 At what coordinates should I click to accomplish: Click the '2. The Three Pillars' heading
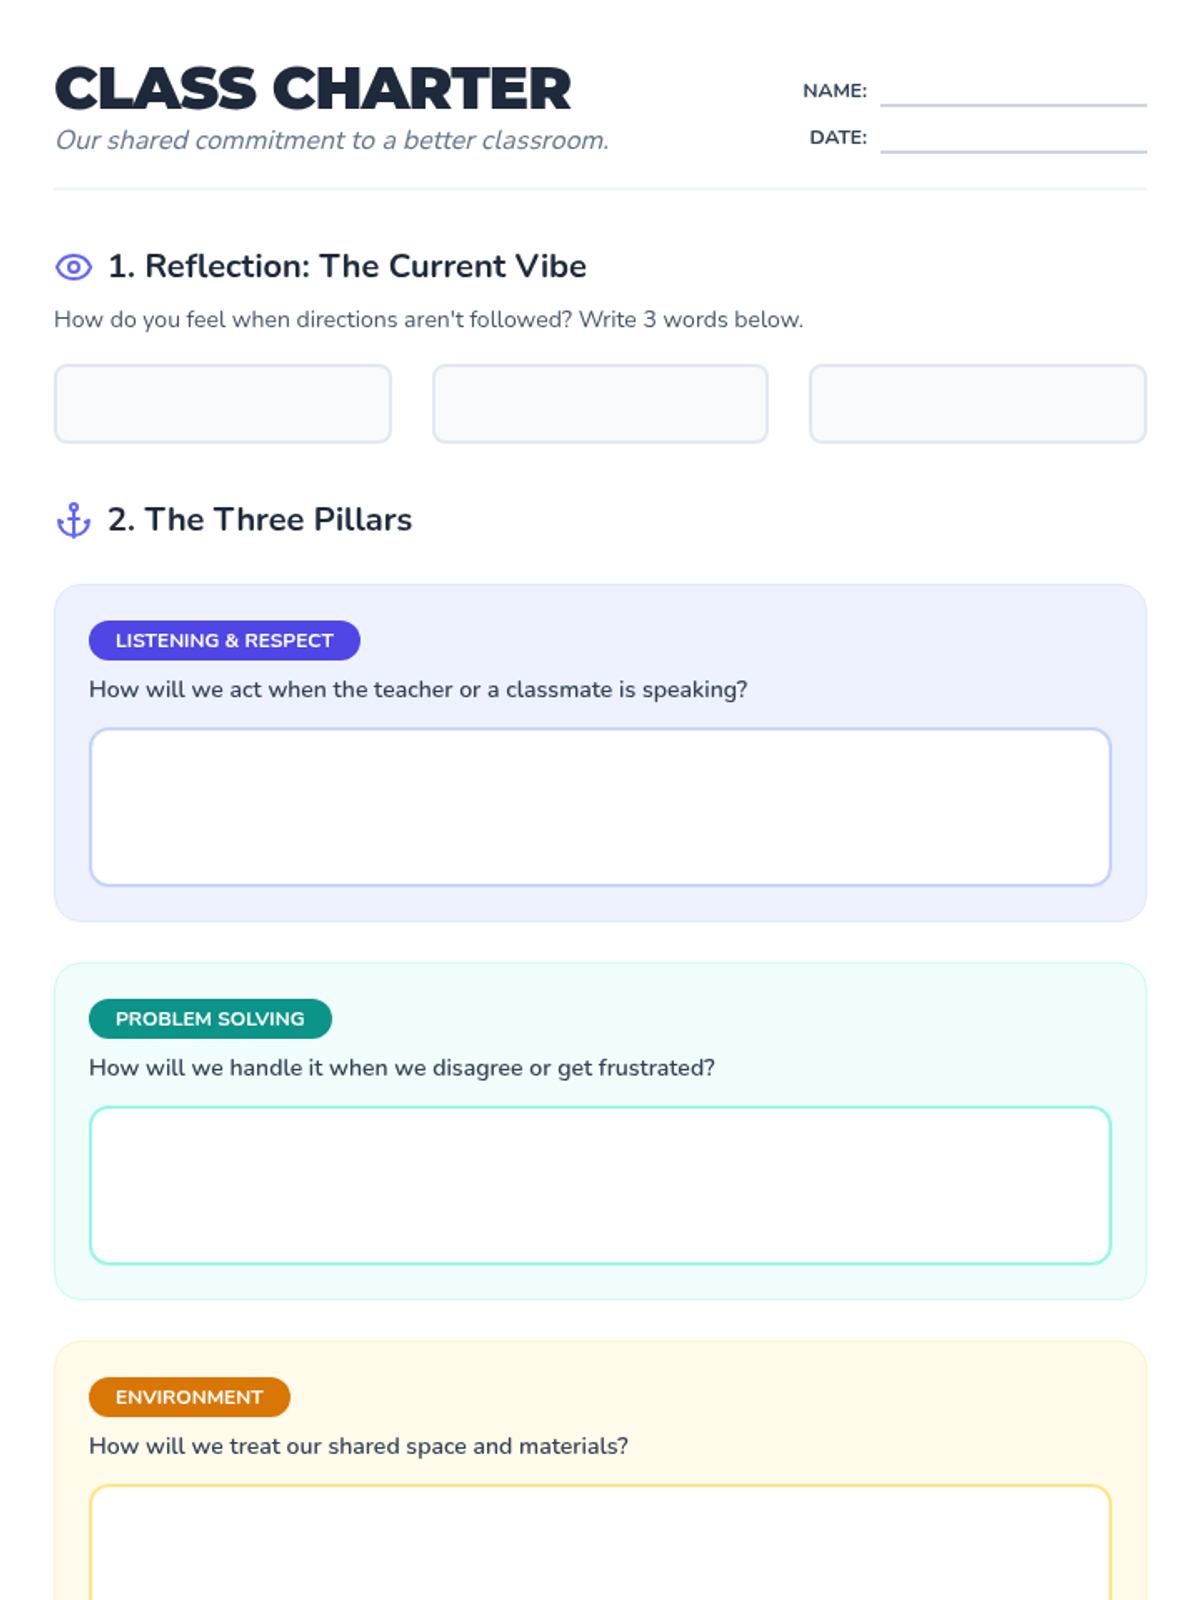(x=260, y=519)
